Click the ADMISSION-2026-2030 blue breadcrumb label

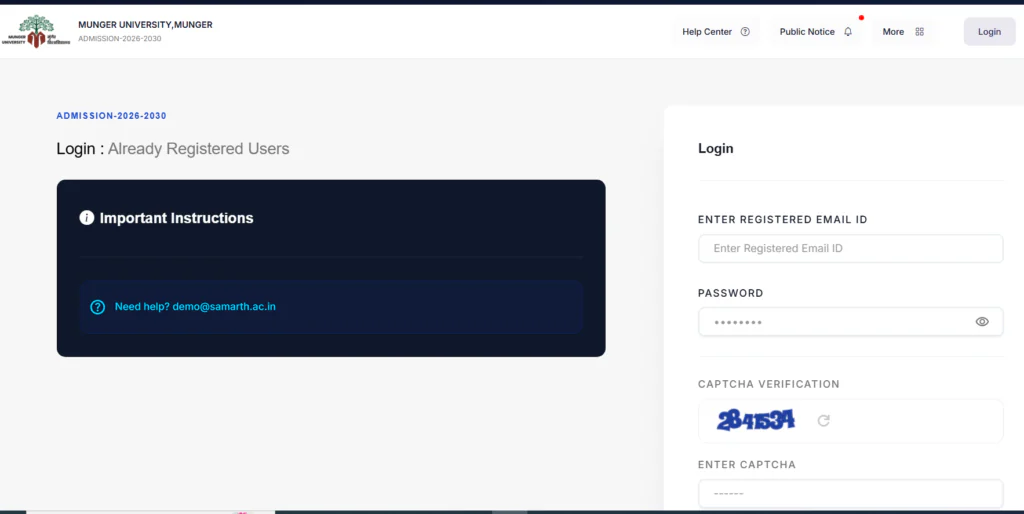click(111, 116)
